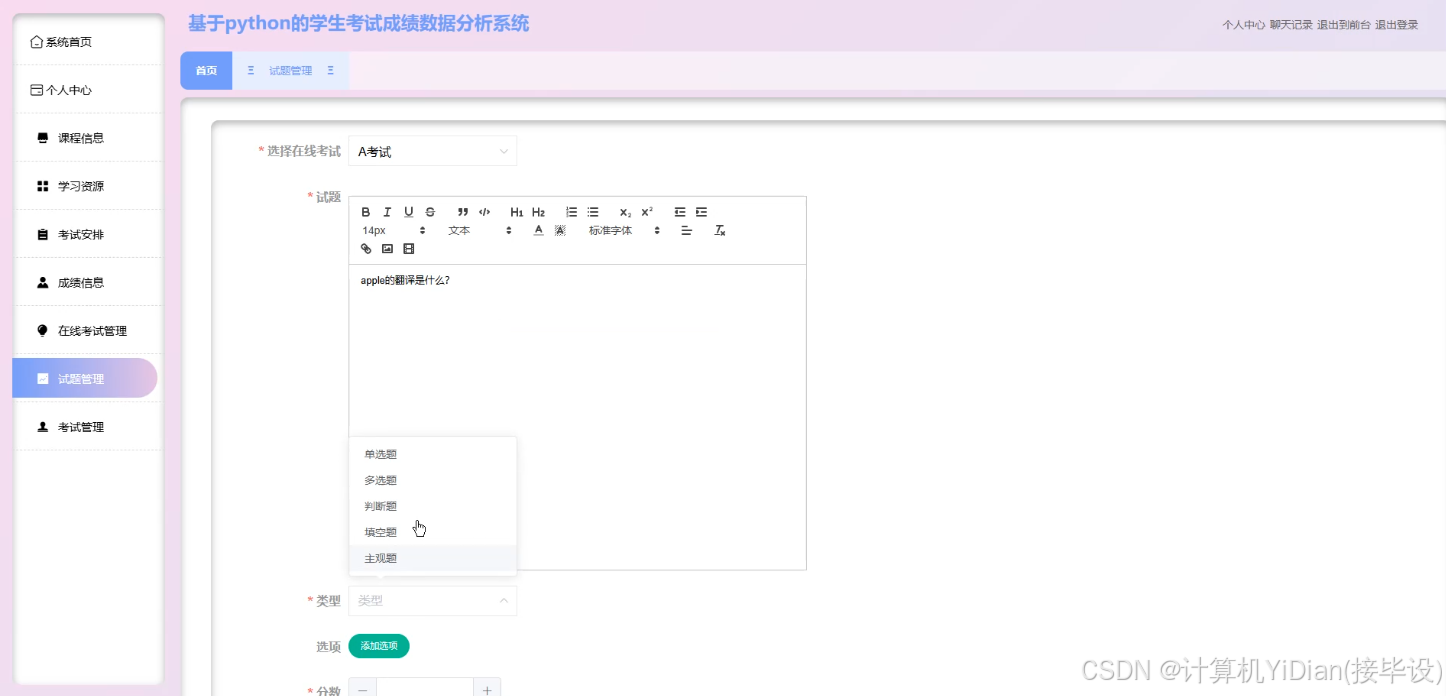
Task: Open the code view icon in the editor
Action: tap(485, 211)
